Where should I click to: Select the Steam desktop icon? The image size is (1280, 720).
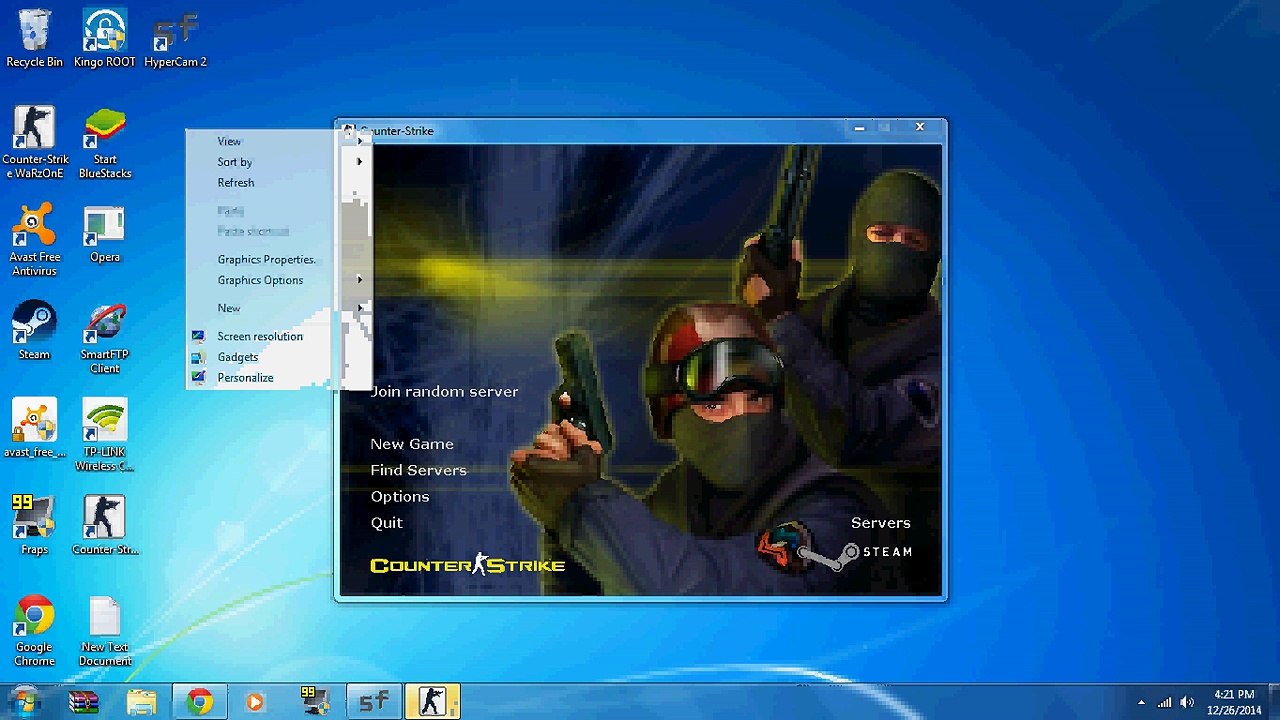pyautogui.click(x=34, y=331)
